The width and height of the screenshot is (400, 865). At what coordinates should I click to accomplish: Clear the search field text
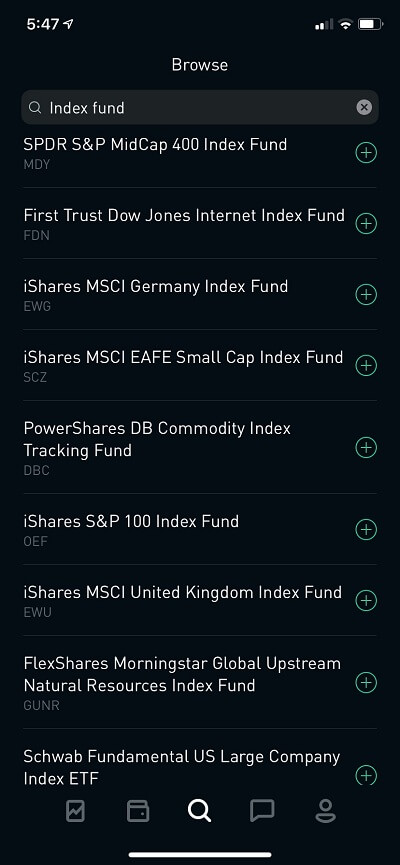(x=364, y=107)
